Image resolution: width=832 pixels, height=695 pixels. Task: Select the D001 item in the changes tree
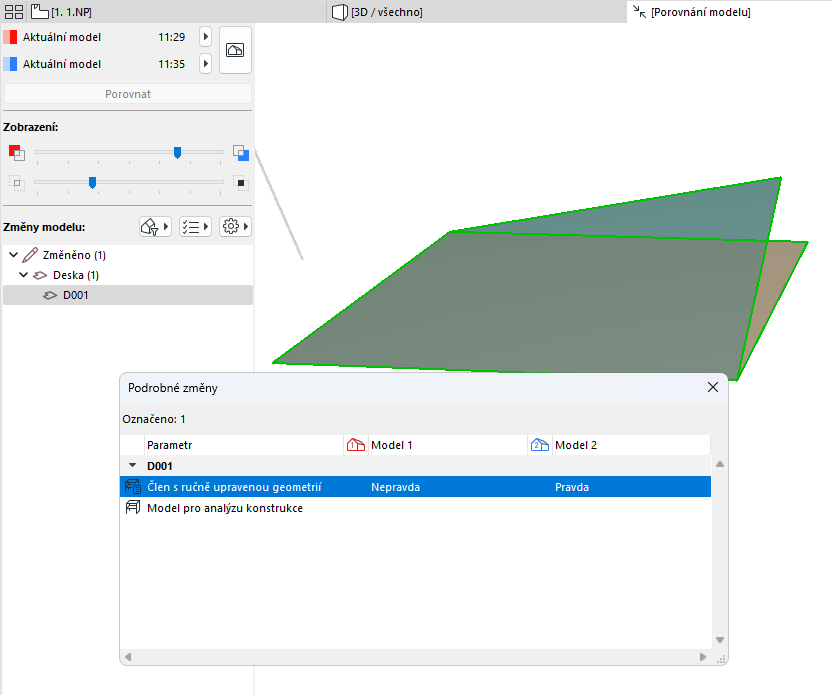(128, 295)
